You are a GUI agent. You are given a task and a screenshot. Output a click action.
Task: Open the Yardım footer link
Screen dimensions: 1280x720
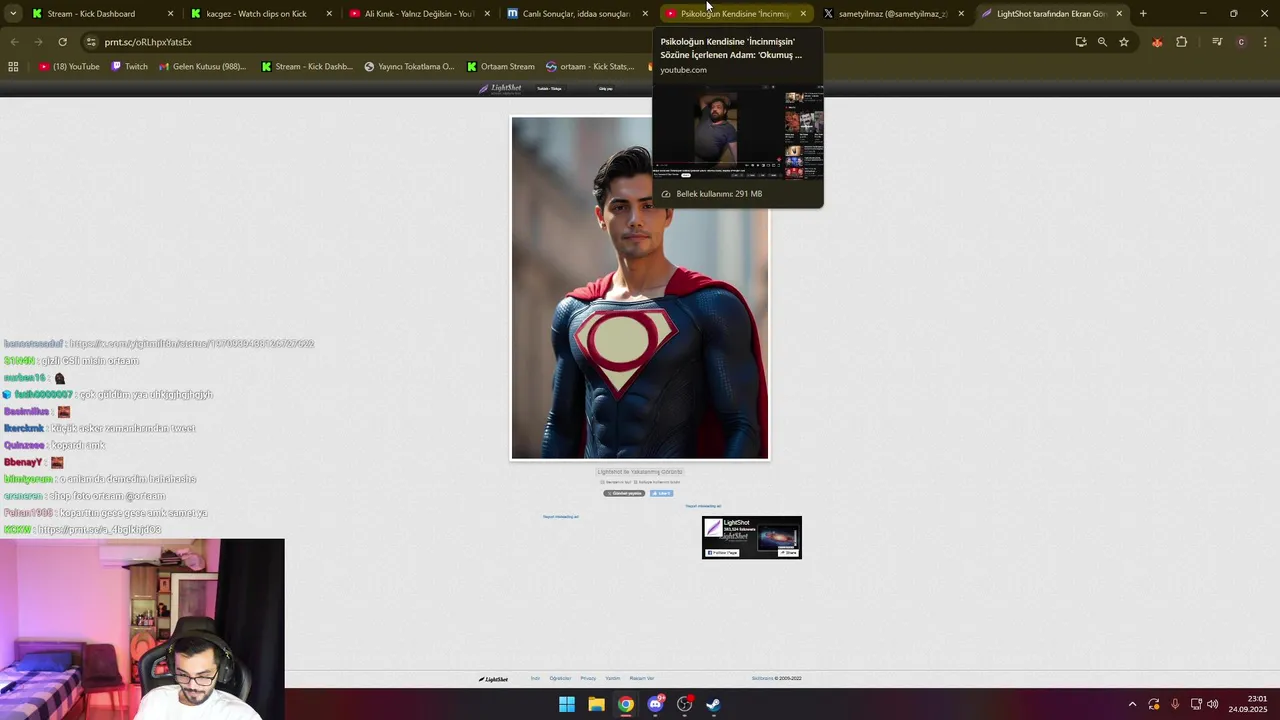[x=613, y=678]
